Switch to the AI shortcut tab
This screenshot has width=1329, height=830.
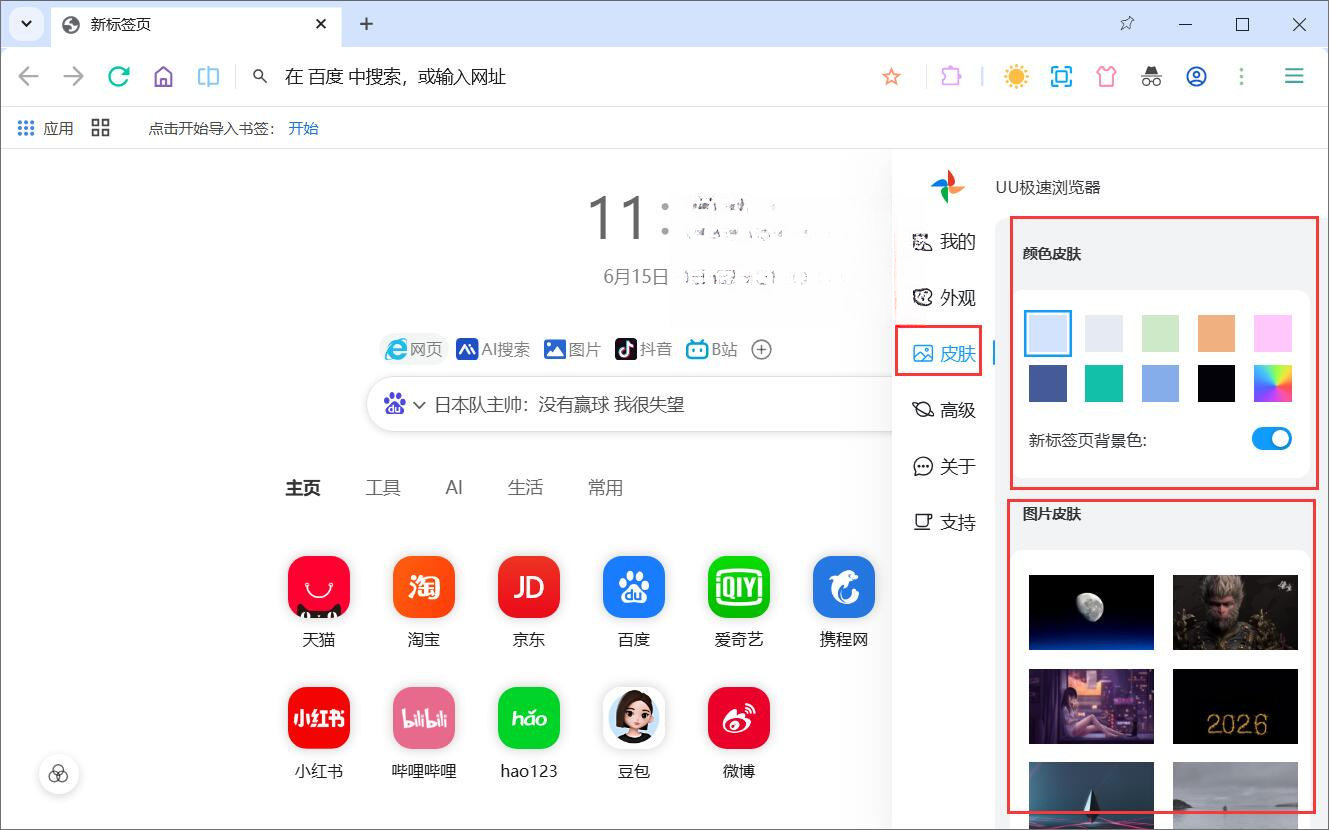454,487
